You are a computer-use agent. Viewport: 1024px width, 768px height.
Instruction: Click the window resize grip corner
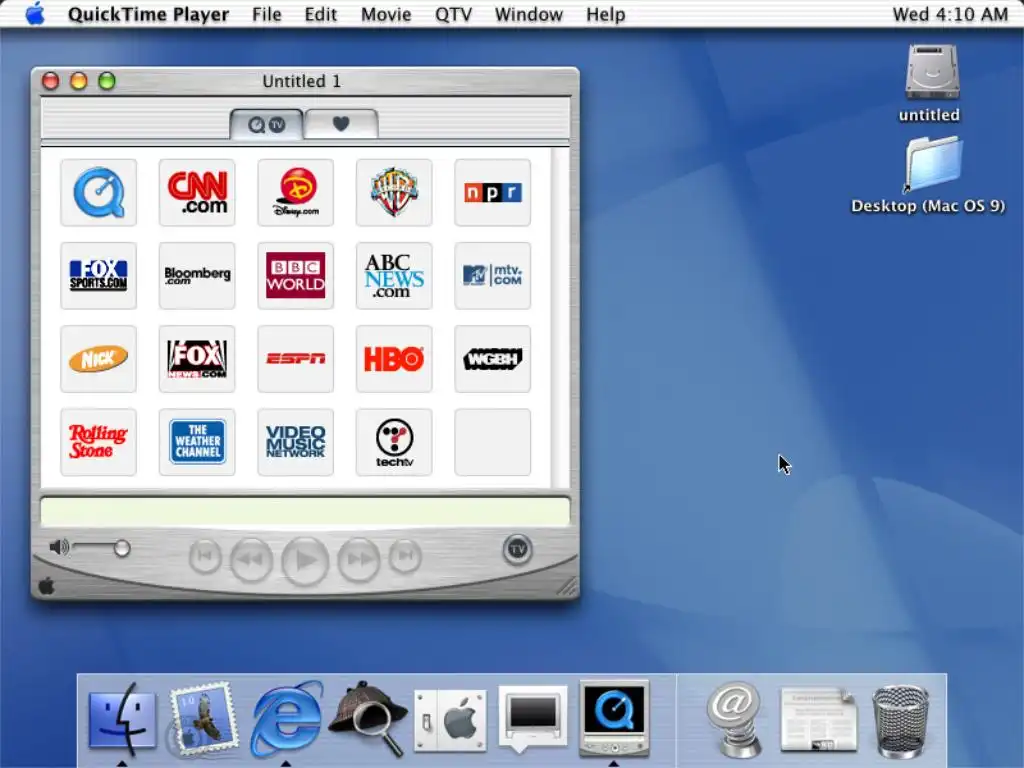tap(566, 586)
